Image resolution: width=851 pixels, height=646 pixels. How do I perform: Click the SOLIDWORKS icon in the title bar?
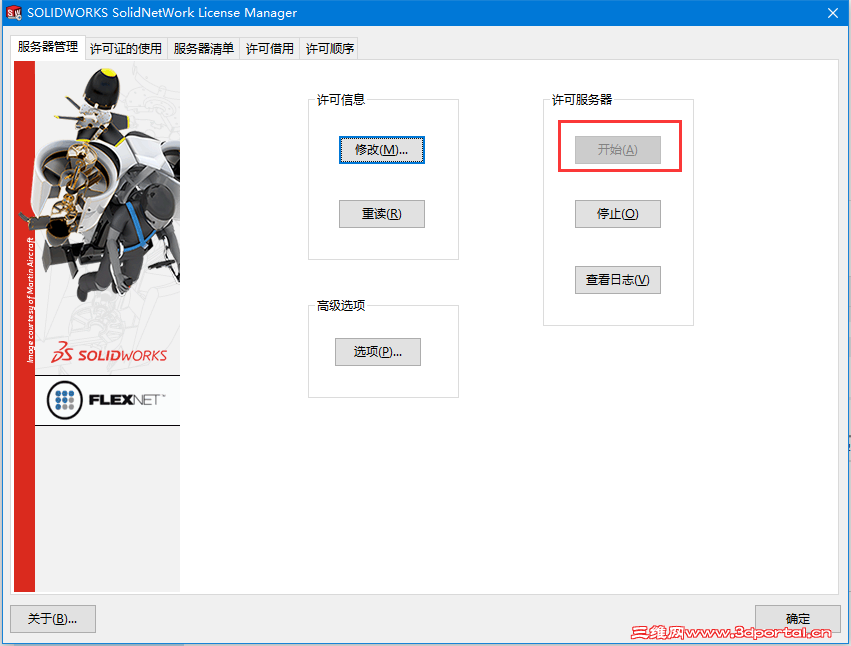(x=14, y=12)
